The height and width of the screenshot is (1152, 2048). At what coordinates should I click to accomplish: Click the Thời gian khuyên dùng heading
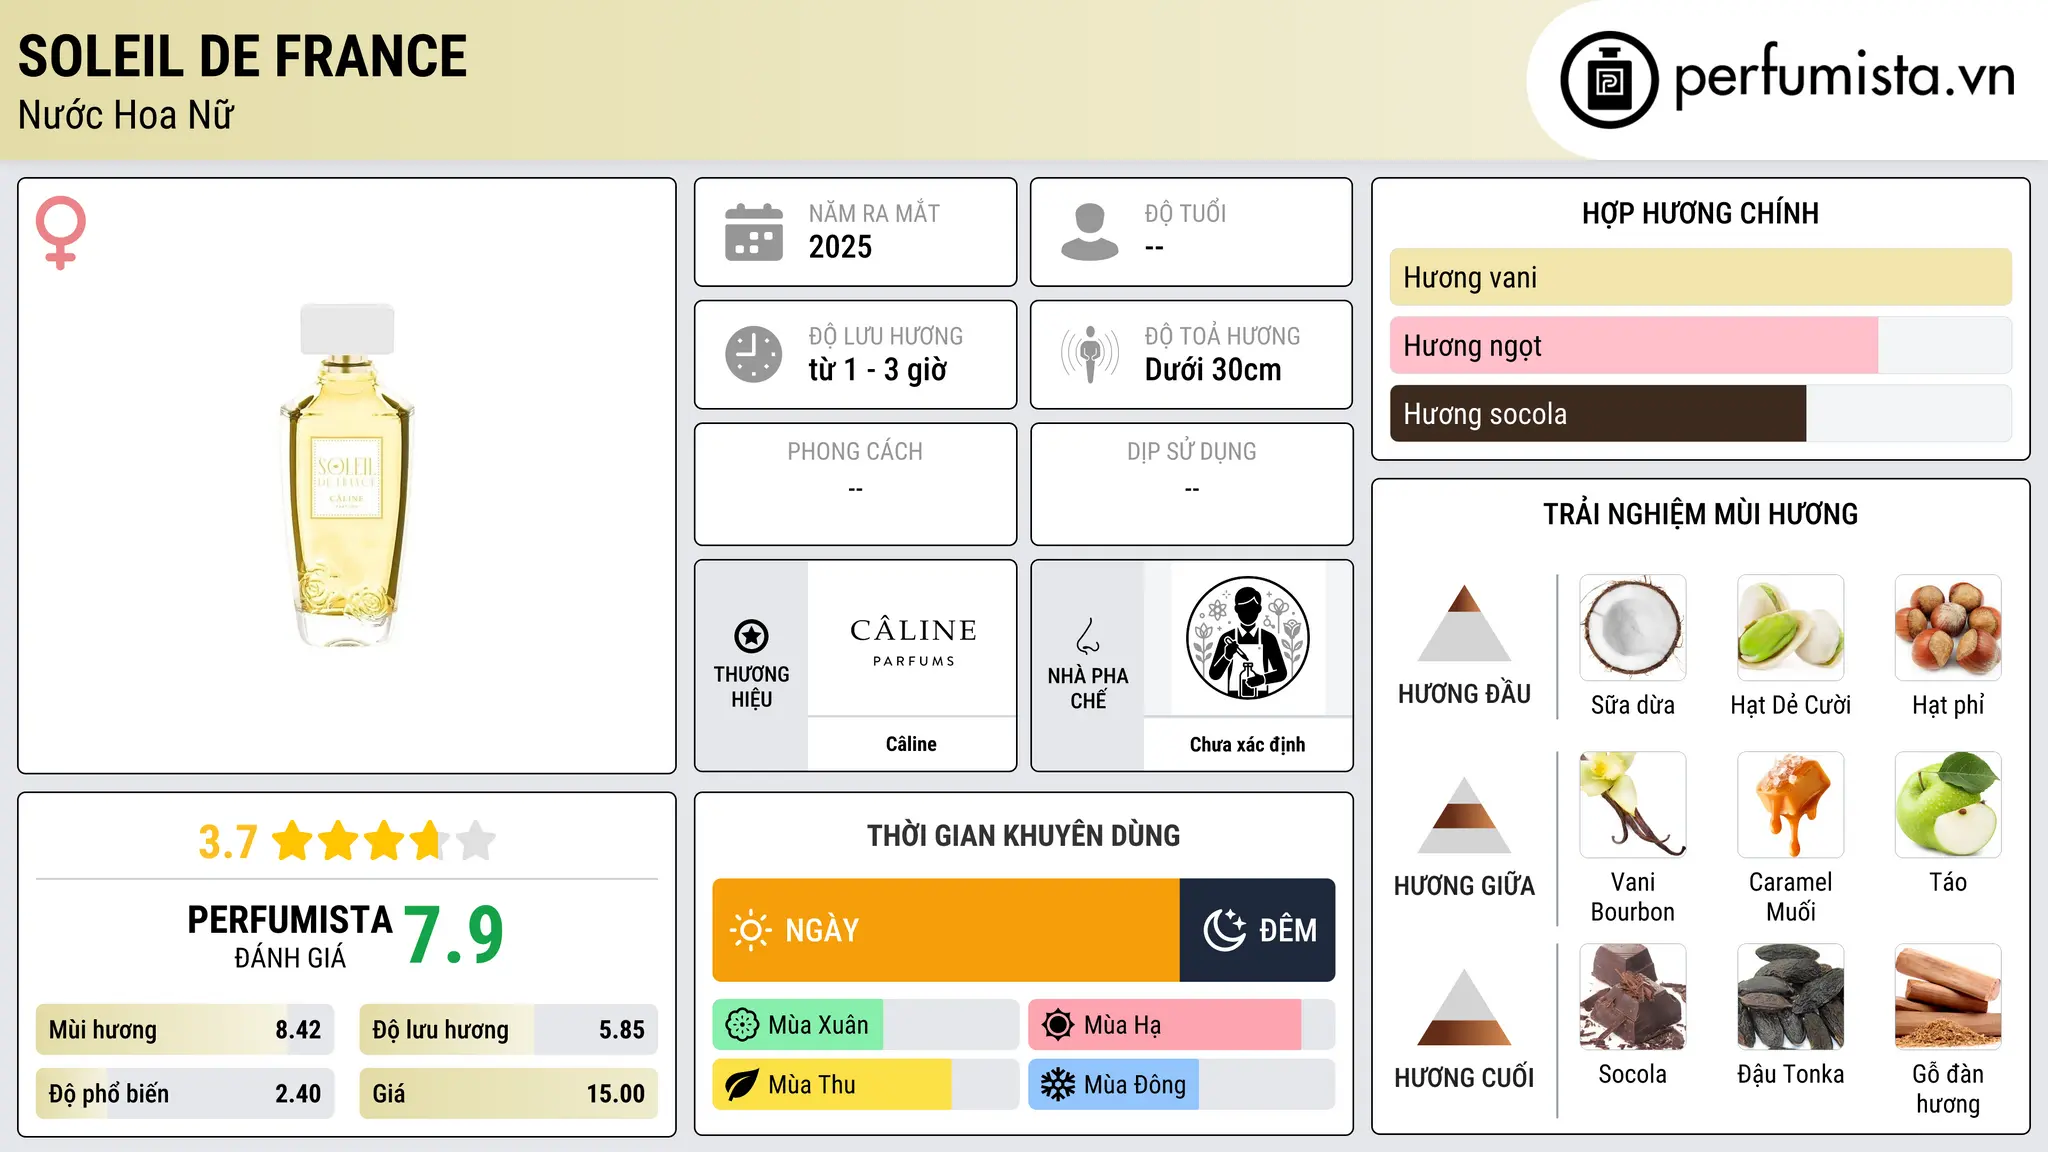[x=1023, y=835]
